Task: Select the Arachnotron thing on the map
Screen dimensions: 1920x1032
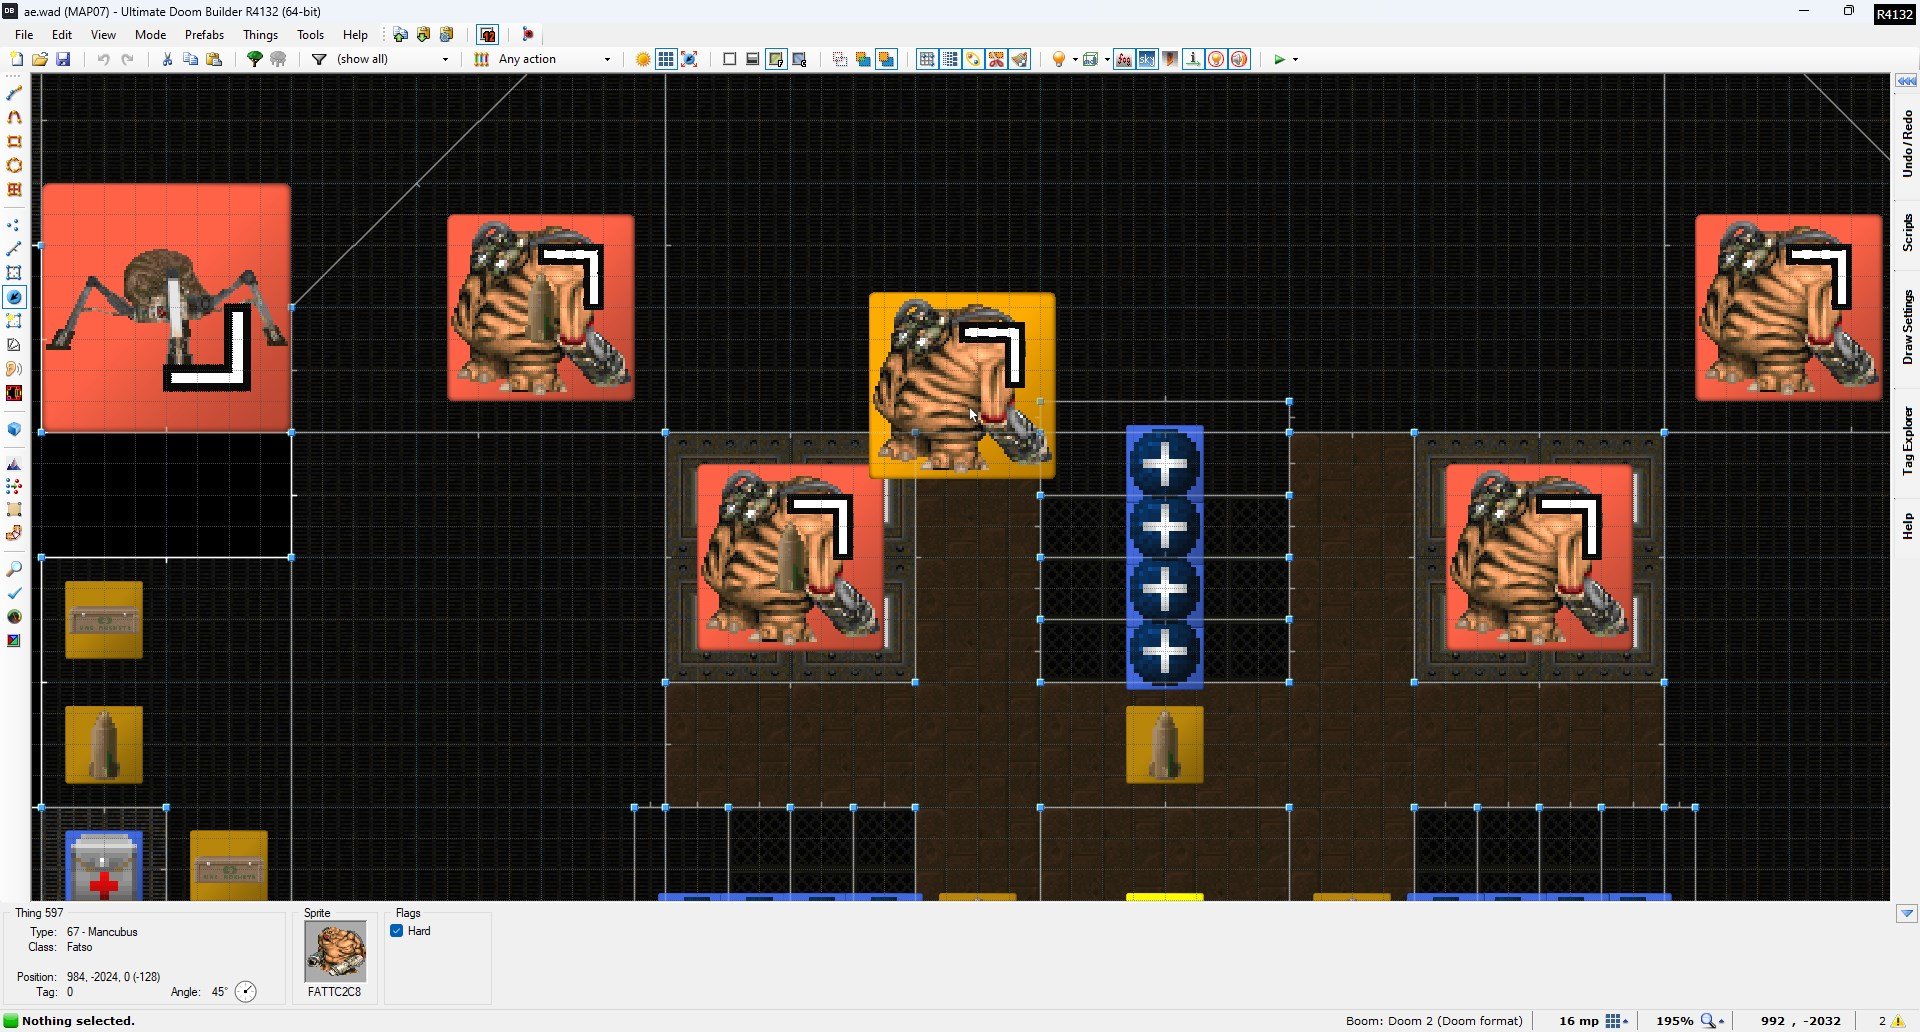Action: pyautogui.click(x=167, y=308)
